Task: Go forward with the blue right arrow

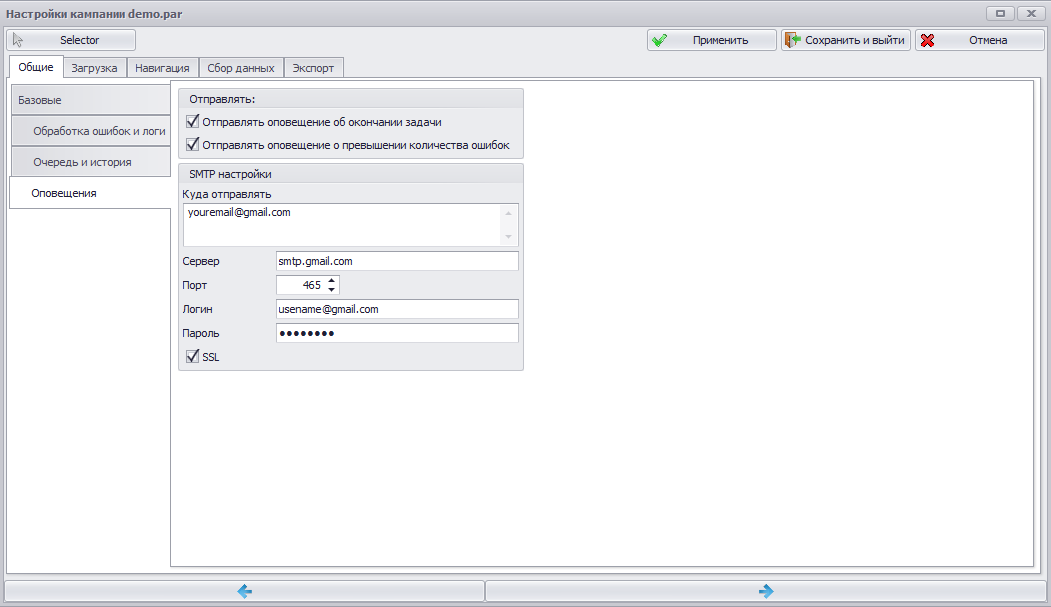Action: tap(766, 591)
